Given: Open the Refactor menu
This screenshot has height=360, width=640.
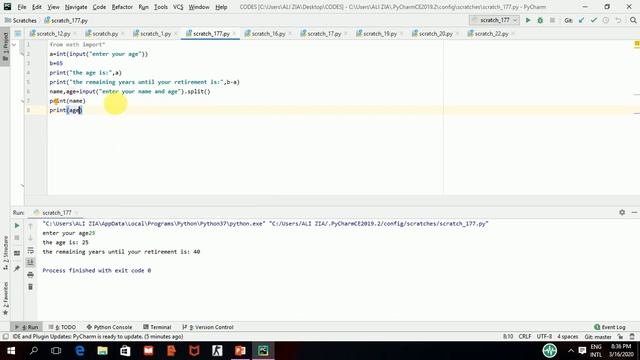Looking at the screenshot, I should 122,7.
